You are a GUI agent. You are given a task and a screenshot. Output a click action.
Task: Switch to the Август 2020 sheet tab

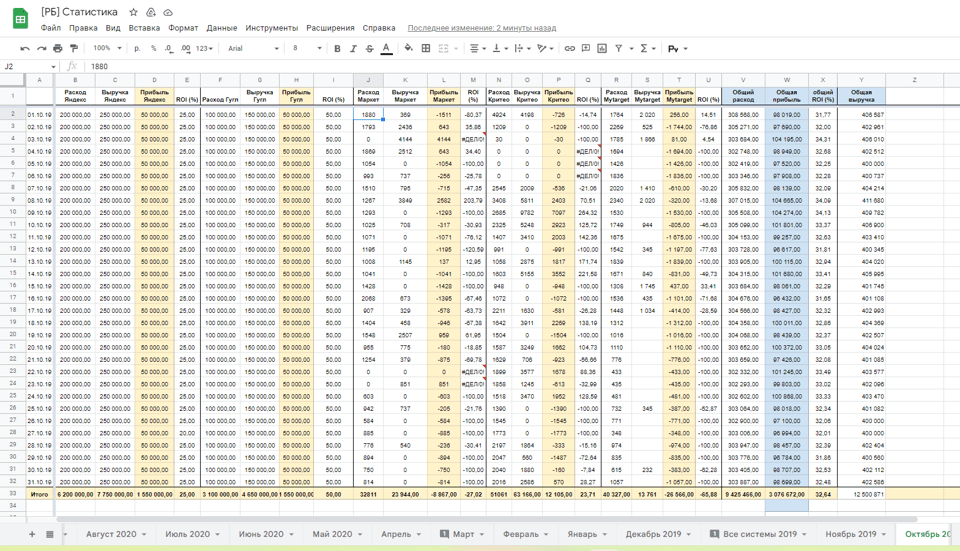pos(112,534)
